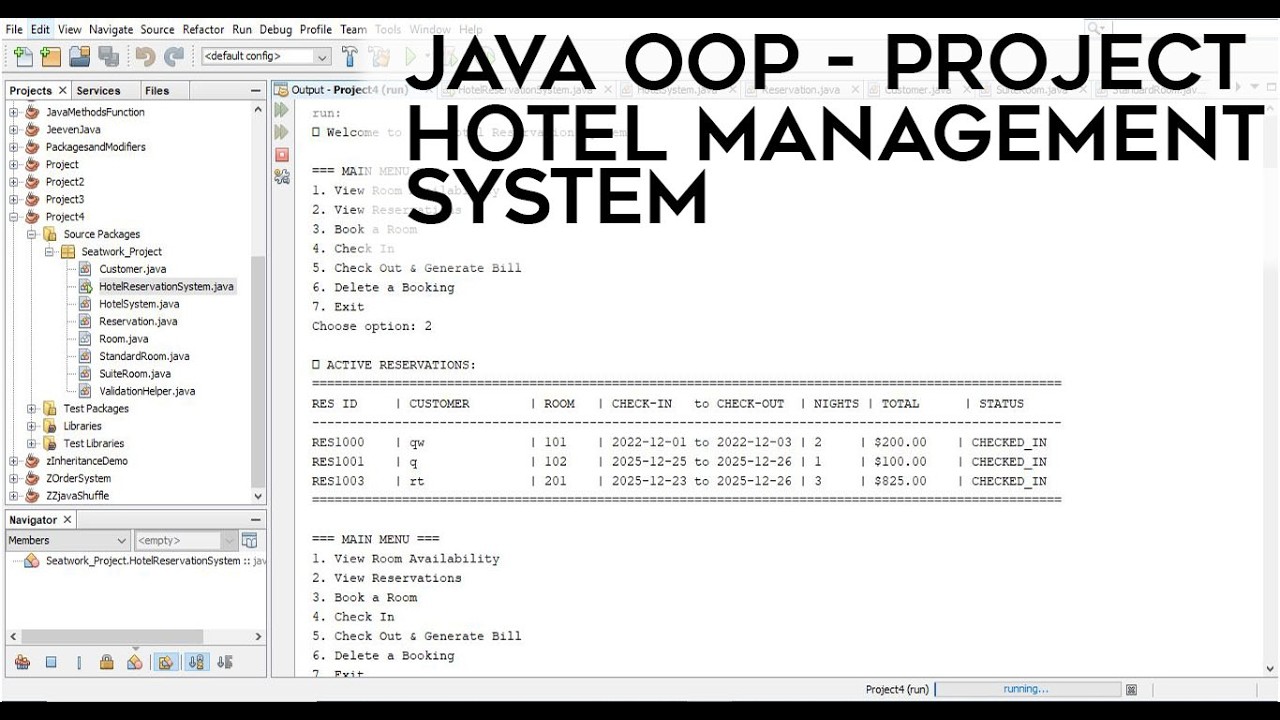The image size is (1280, 720).
Task: Click the Re-run green arrow in Output
Action: click(x=282, y=110)
